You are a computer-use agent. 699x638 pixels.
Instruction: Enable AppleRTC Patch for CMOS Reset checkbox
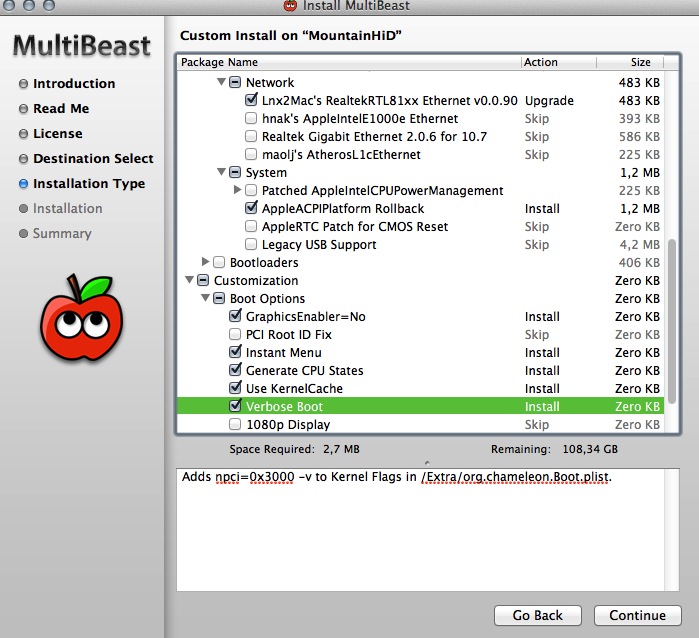[251, 226]
